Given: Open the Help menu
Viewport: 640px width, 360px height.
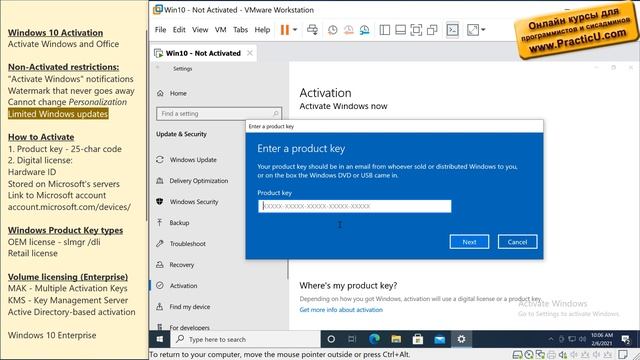Looking at the screenshot, I should coord(262,30).
